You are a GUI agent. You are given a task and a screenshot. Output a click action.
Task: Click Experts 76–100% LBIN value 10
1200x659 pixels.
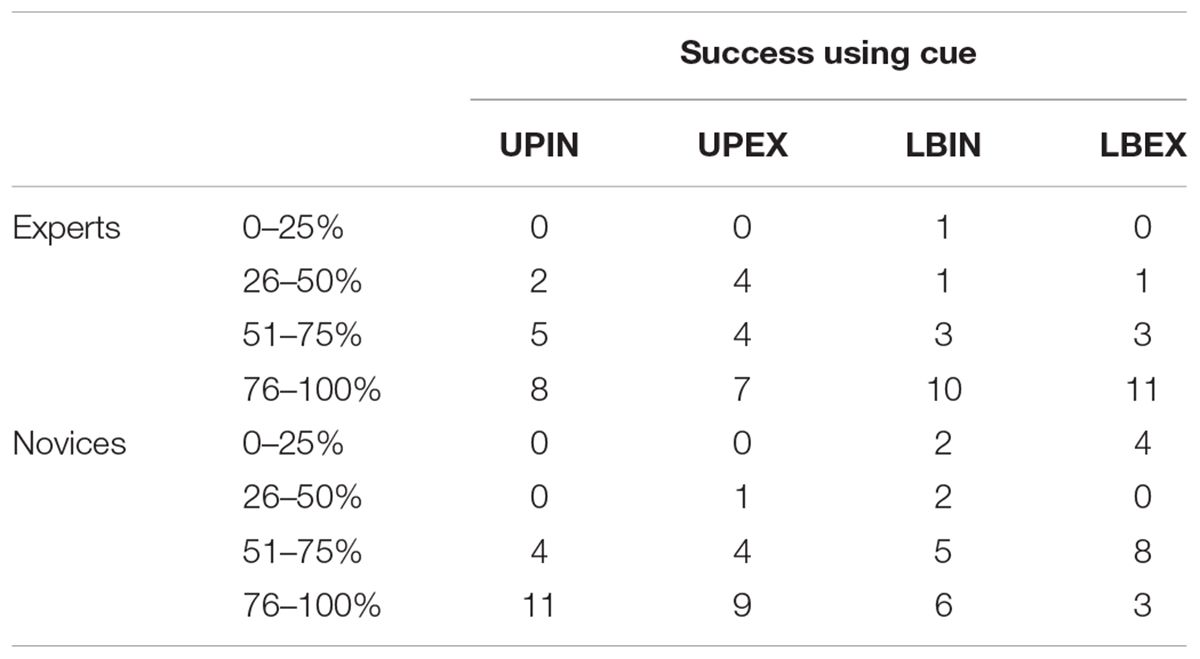(941, 390)
